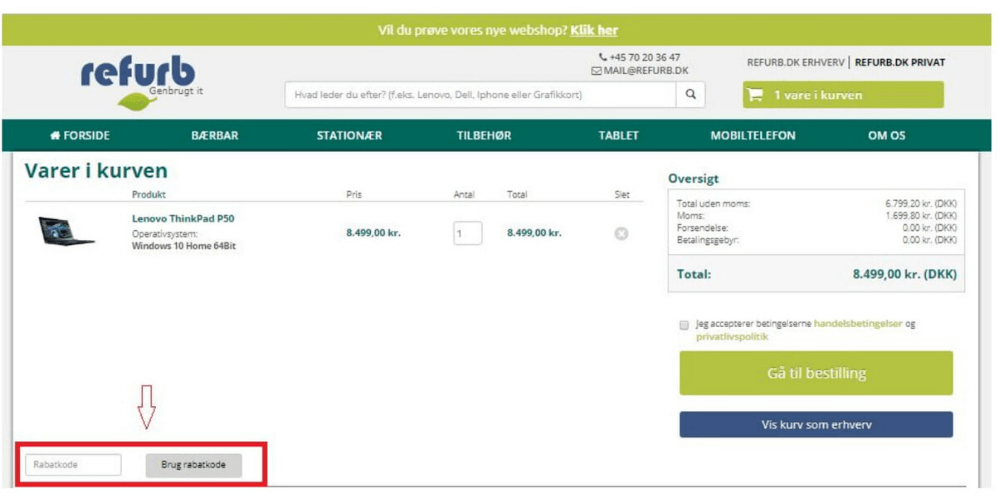The image size is (1000, 500).
Task: Accept the terms checkbox
Action: click(x=684, y=325)
